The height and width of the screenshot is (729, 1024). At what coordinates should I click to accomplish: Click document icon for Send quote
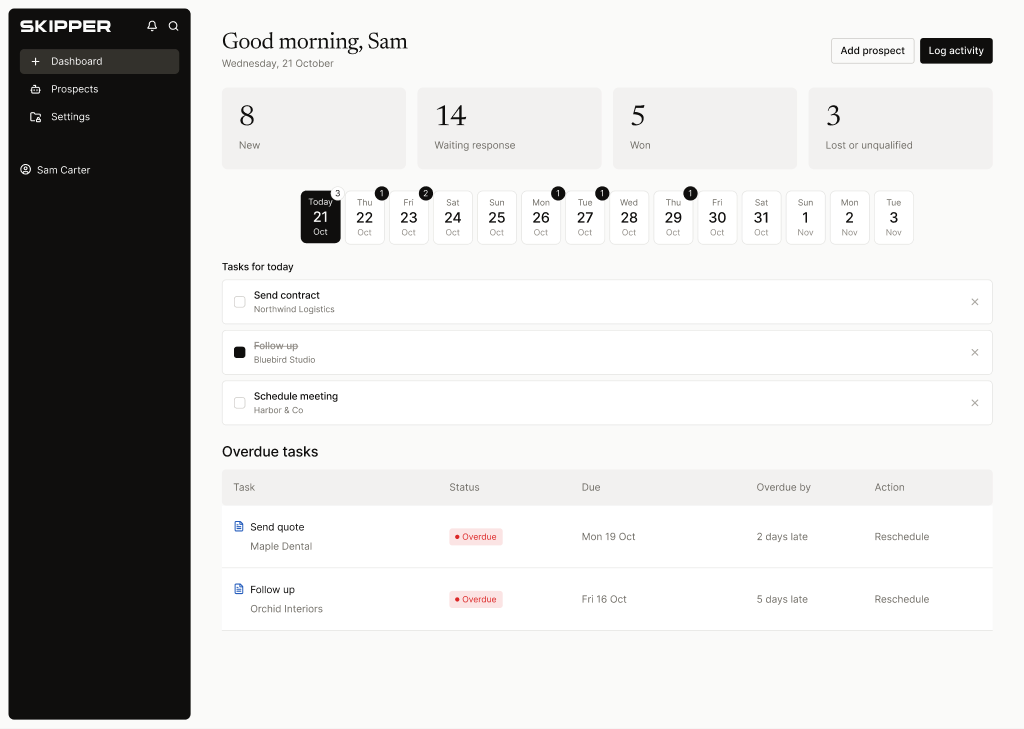click(x=239, y=526)
